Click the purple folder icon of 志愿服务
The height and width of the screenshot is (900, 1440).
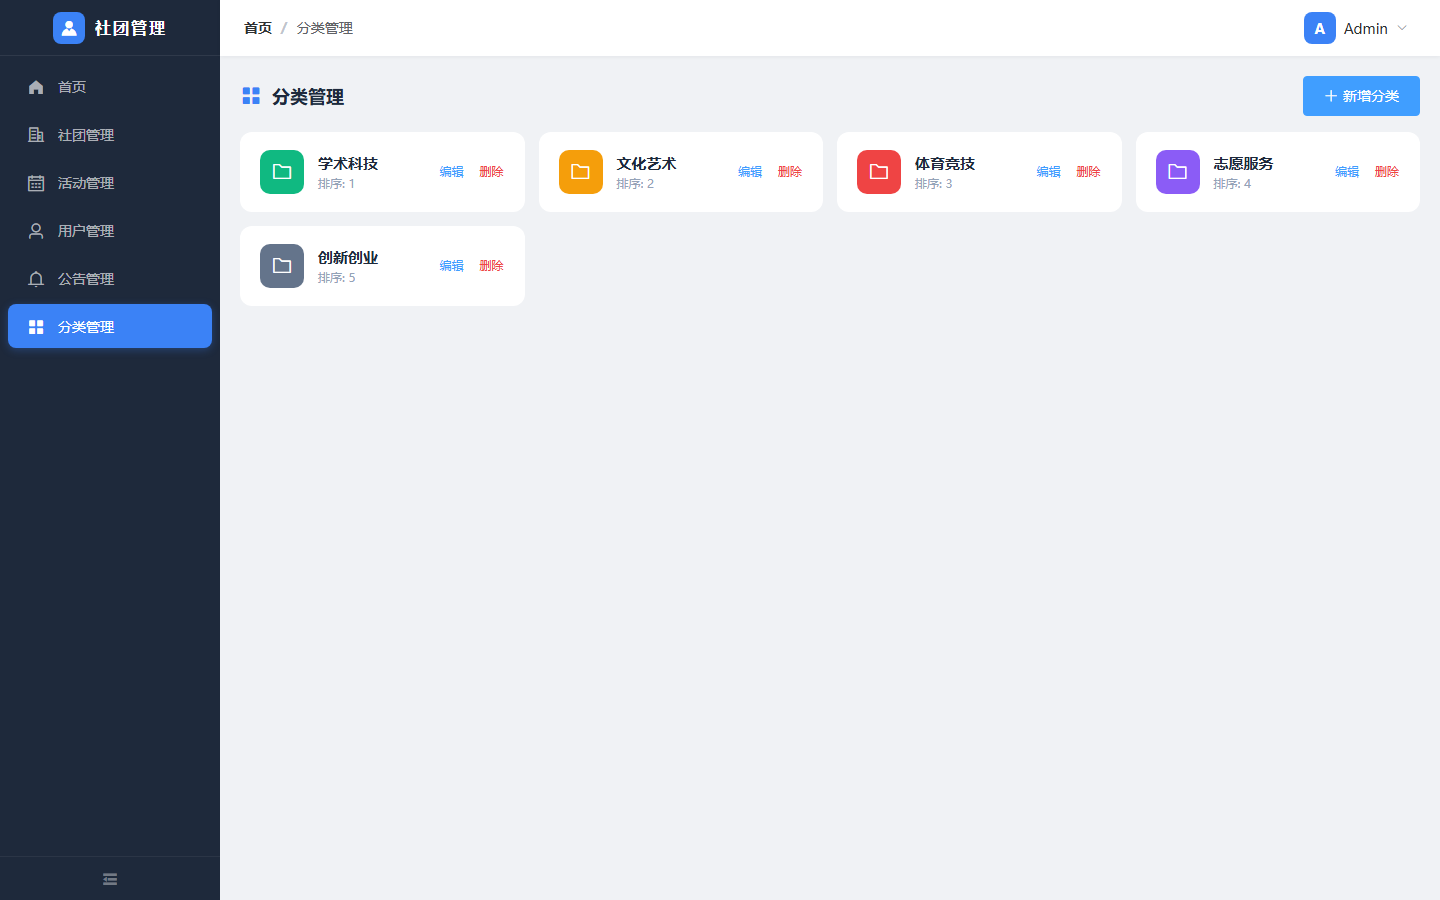tap(1178, 172)
